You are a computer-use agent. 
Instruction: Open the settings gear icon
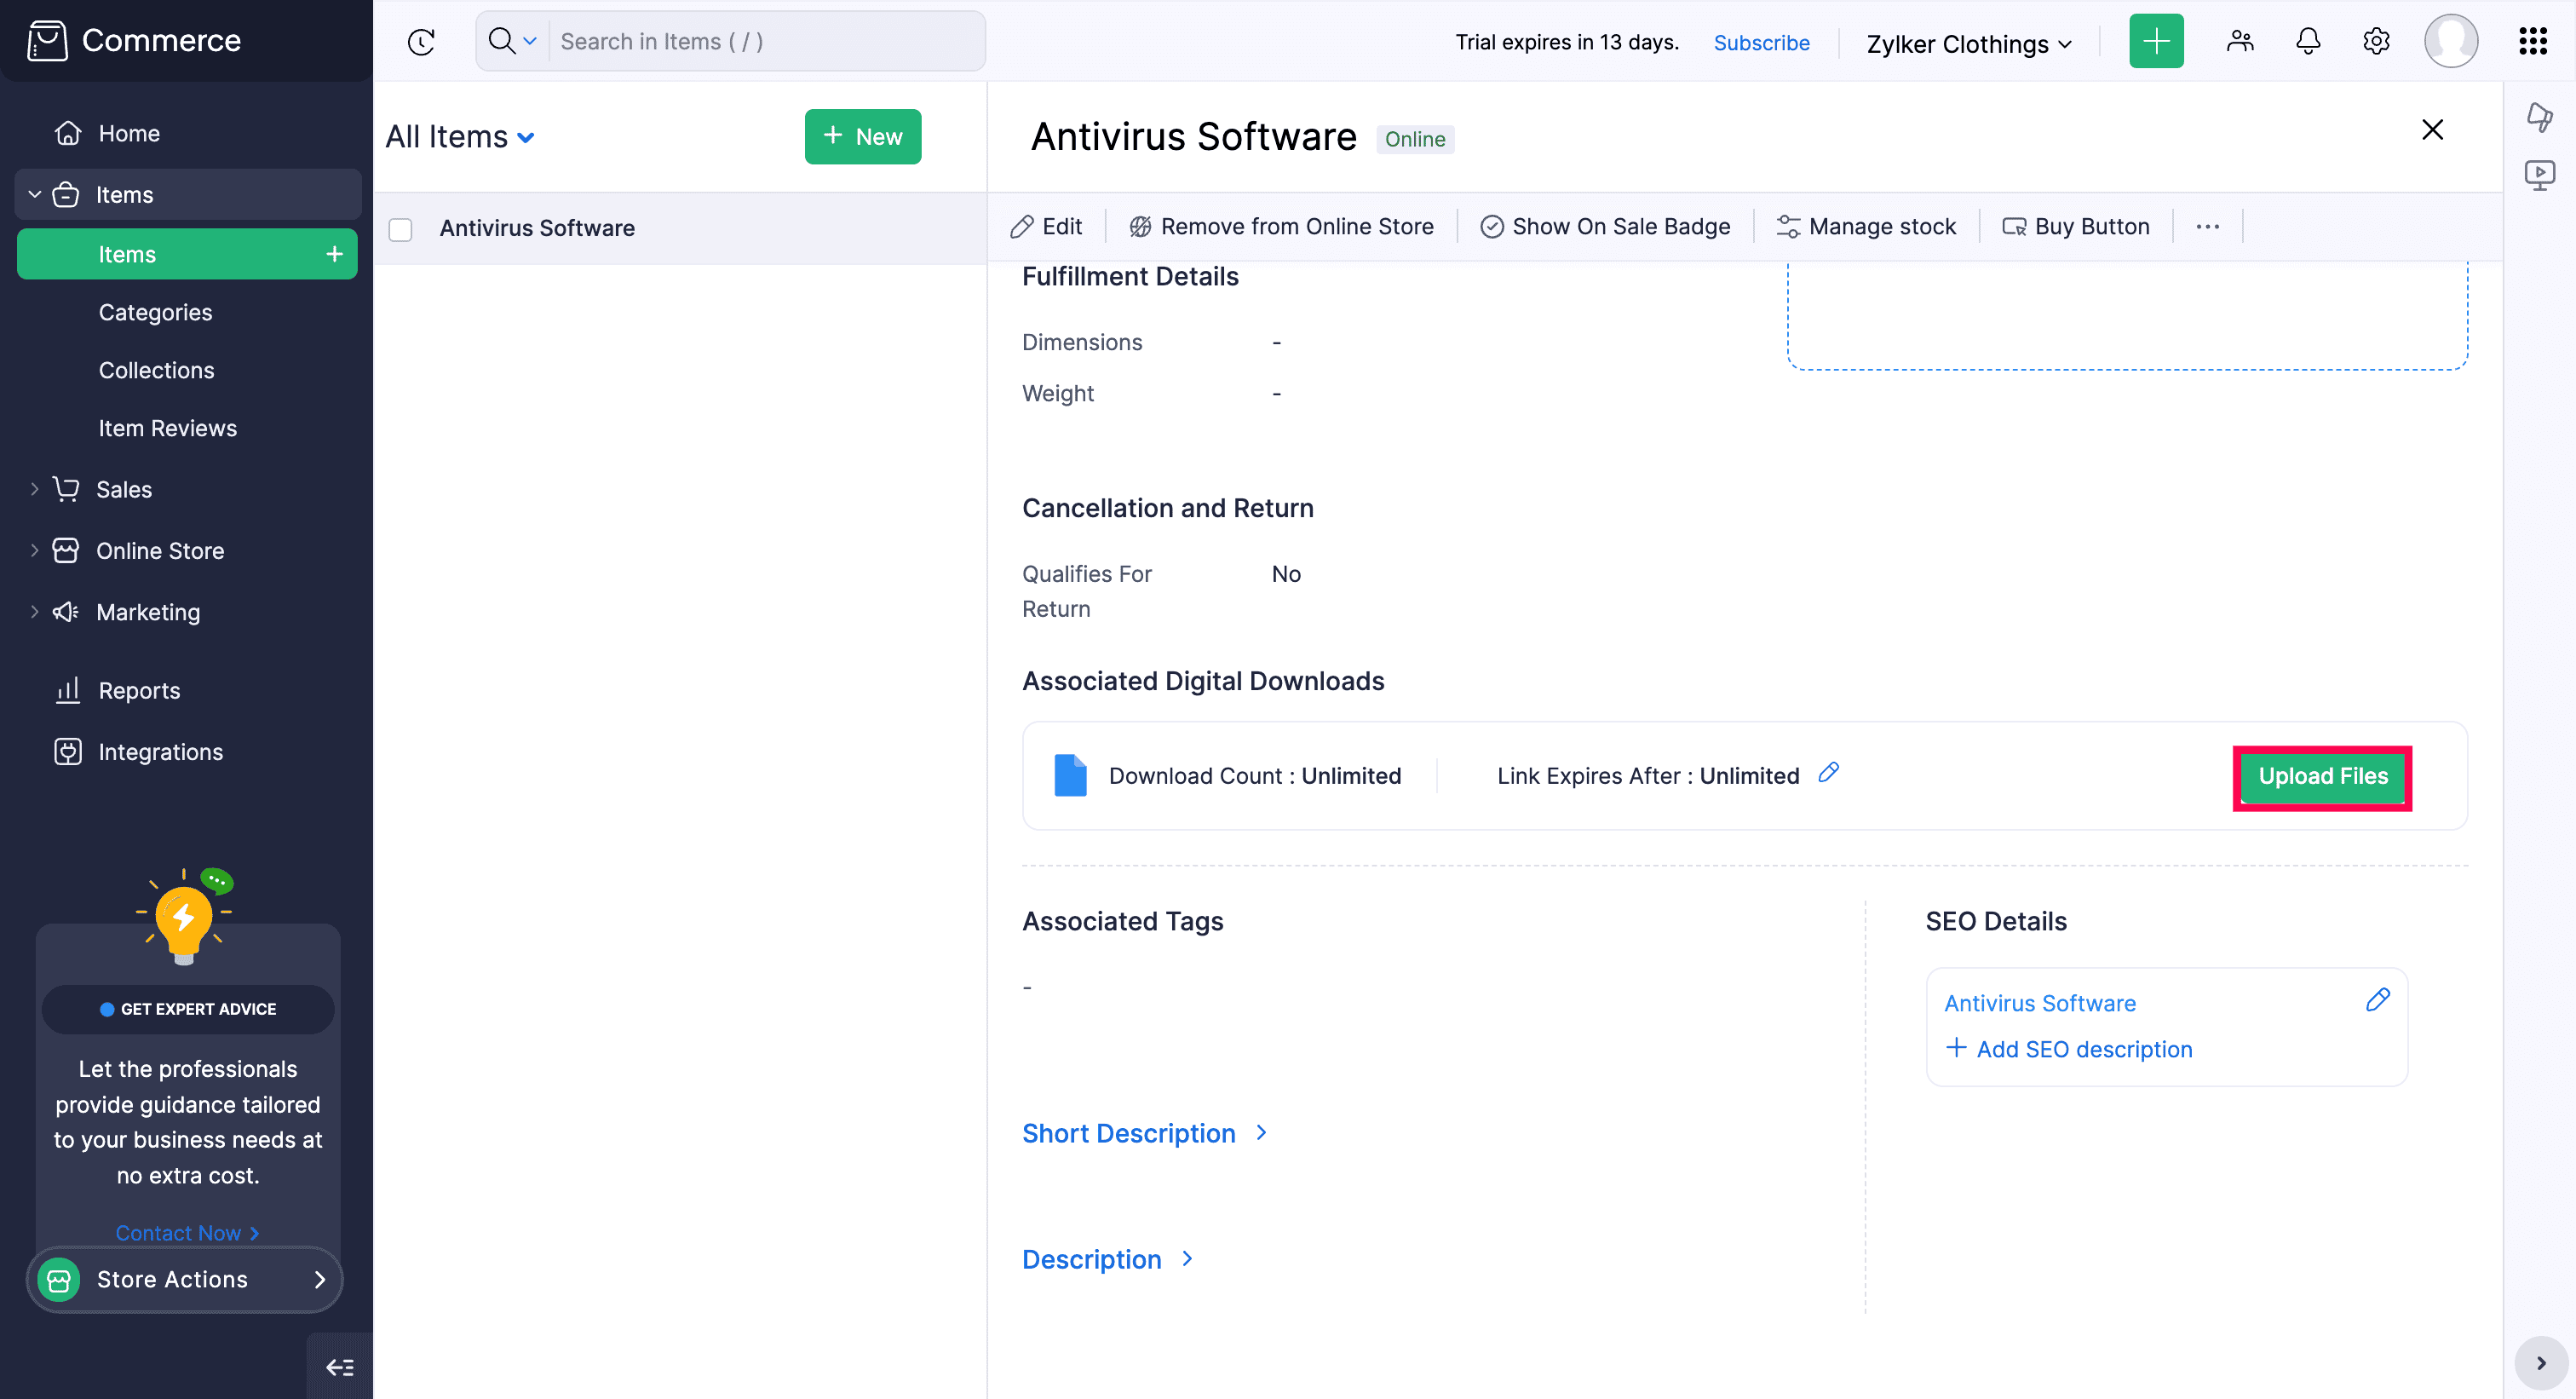coord(2376,41)
